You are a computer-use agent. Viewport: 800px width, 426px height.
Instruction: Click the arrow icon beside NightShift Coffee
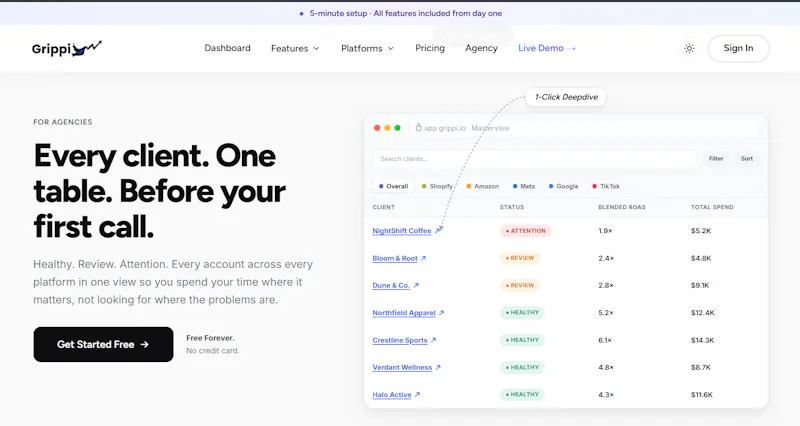point(438,231)
